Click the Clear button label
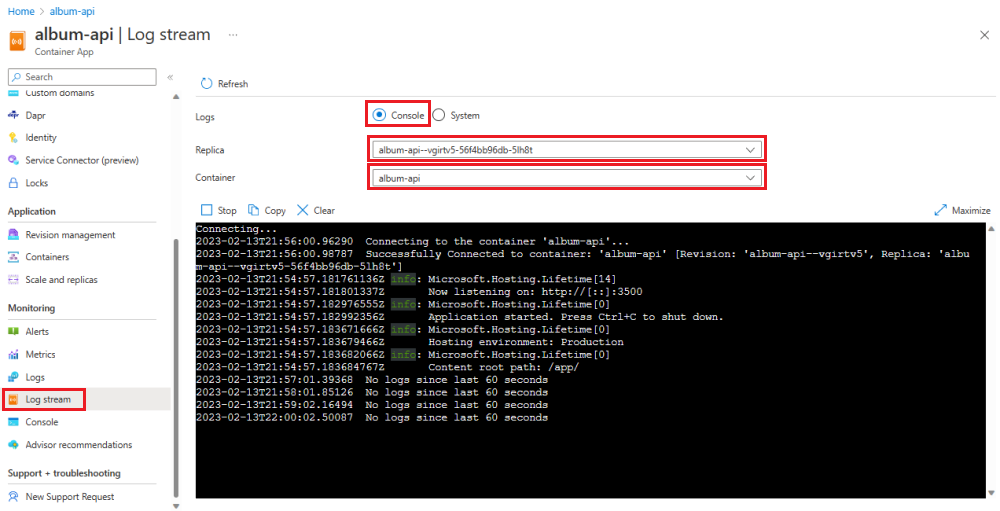The height and width of the screenshot is (511, 1000). 324,211
